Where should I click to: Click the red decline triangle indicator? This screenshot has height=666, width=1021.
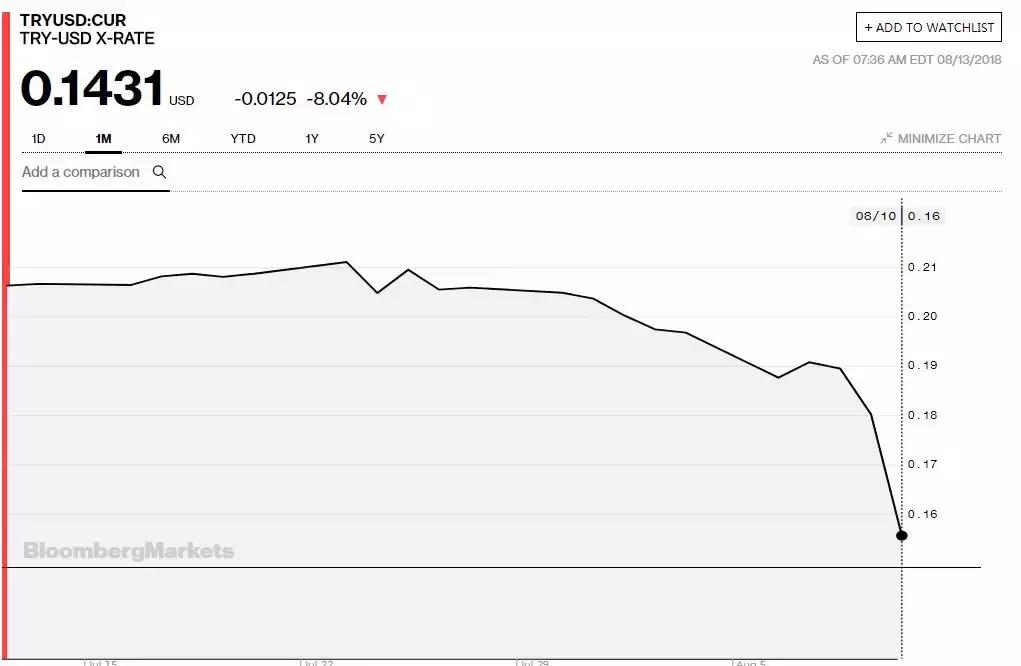[x=383, y=99]
